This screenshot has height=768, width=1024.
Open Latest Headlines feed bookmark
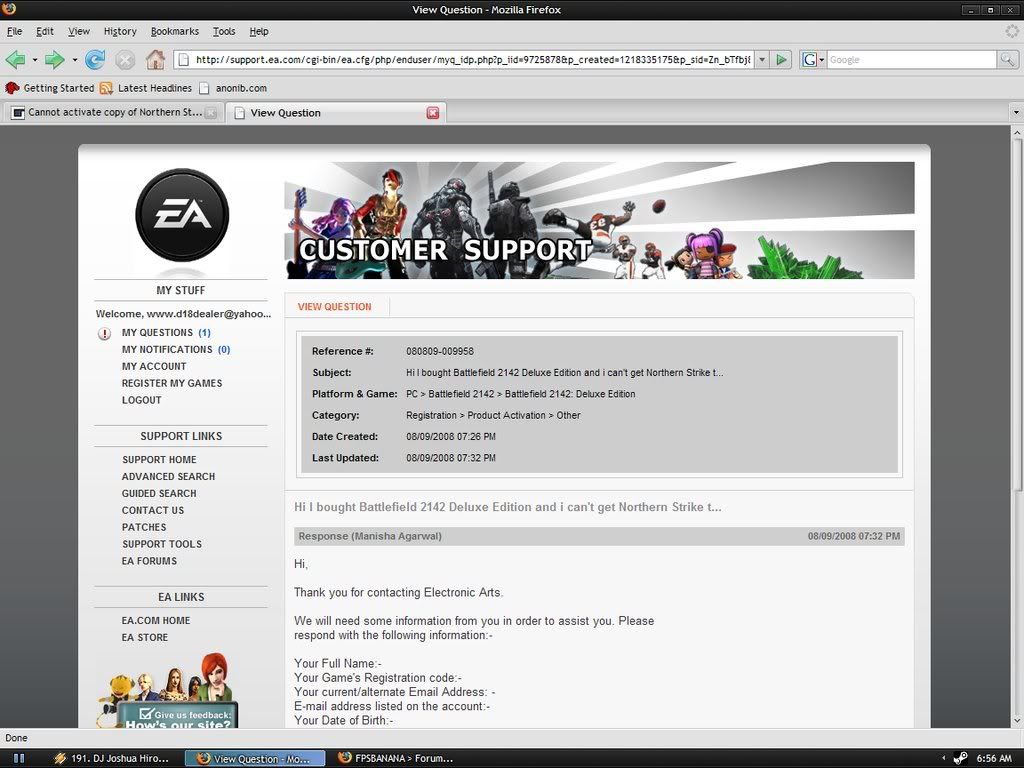[x=146, y=88]
